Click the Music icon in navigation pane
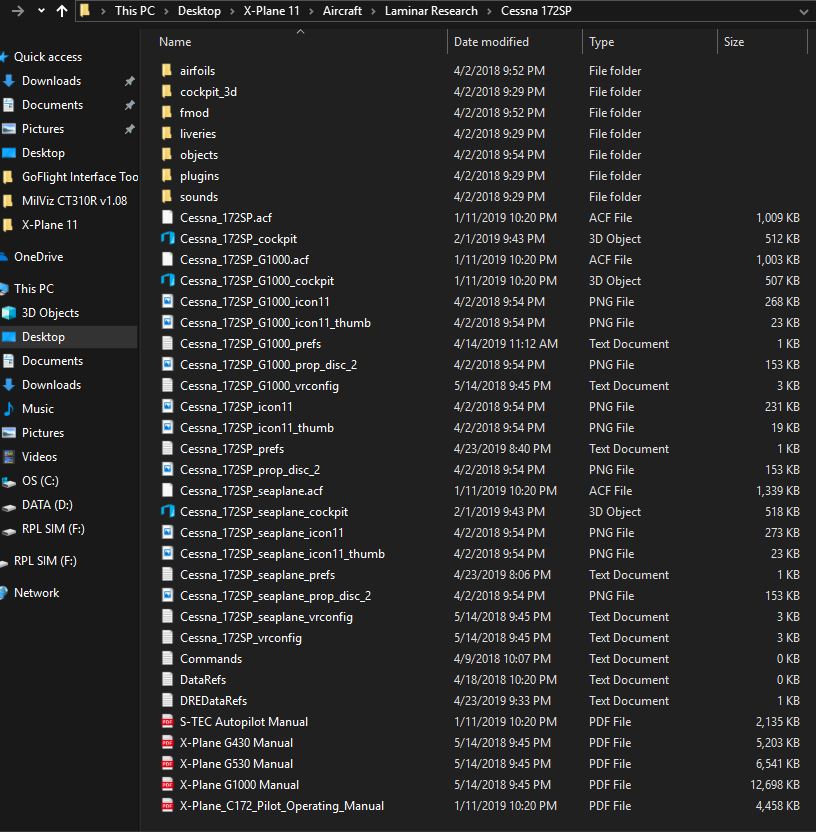 [x=9, y=409]
